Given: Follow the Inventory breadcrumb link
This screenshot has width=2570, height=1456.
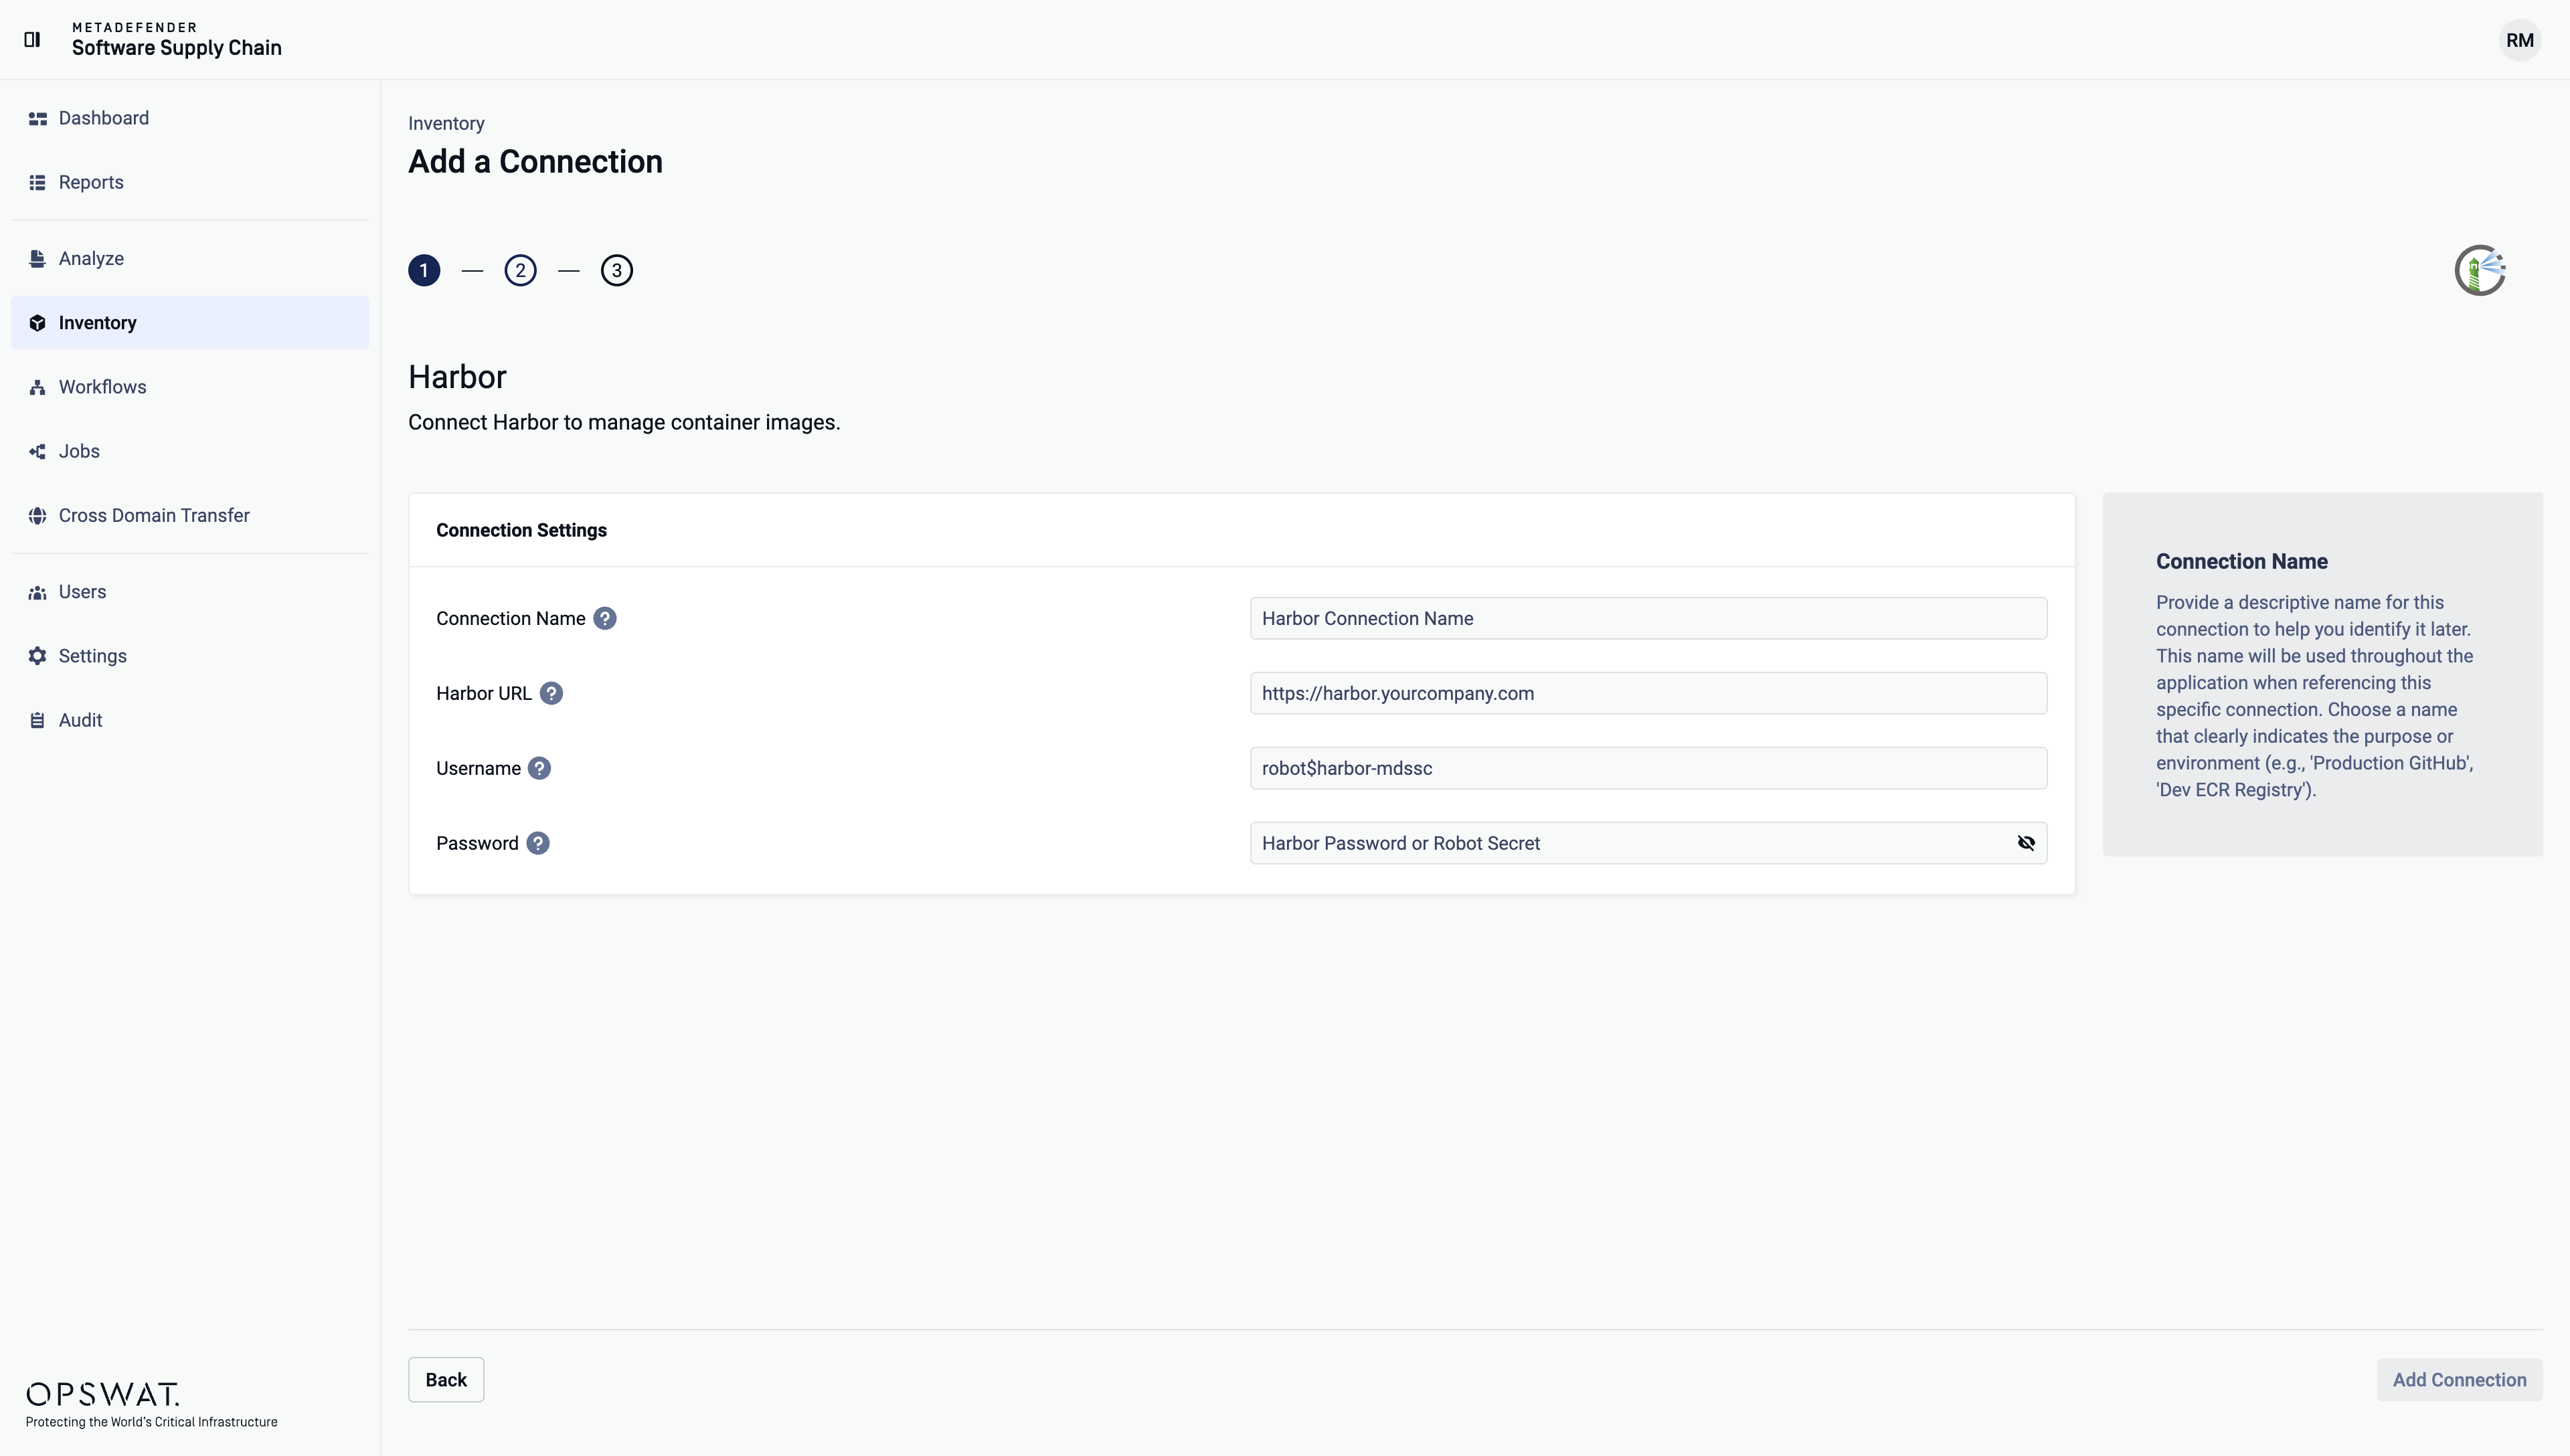Looking at the screenshot, I should pyautogui.click(x=446, y=123).
